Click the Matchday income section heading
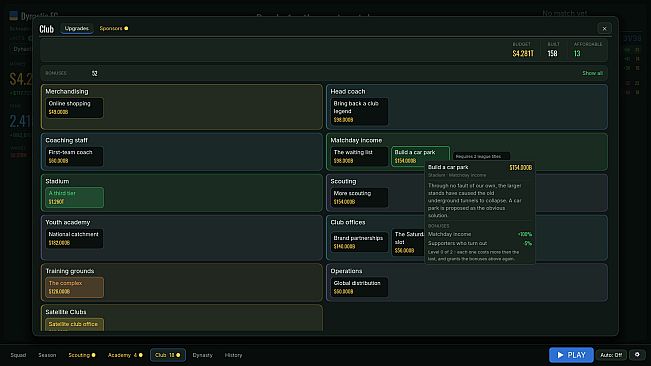The image size is (651, 366). click(356, 140)
